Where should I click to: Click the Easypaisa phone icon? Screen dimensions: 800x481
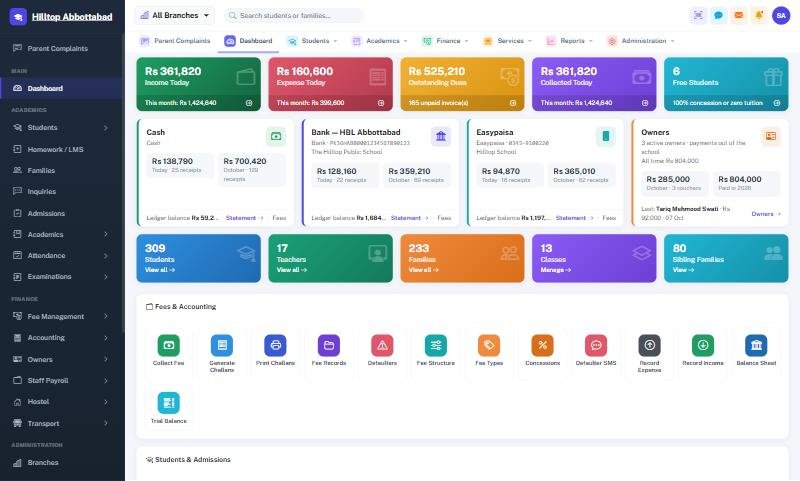pos(606,136)
